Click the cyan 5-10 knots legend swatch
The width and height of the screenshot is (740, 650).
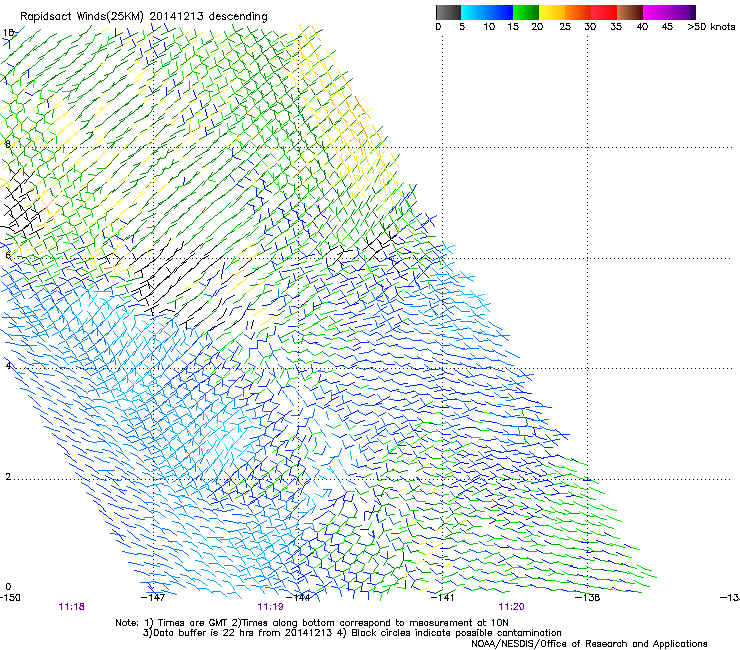coord(474,12)
